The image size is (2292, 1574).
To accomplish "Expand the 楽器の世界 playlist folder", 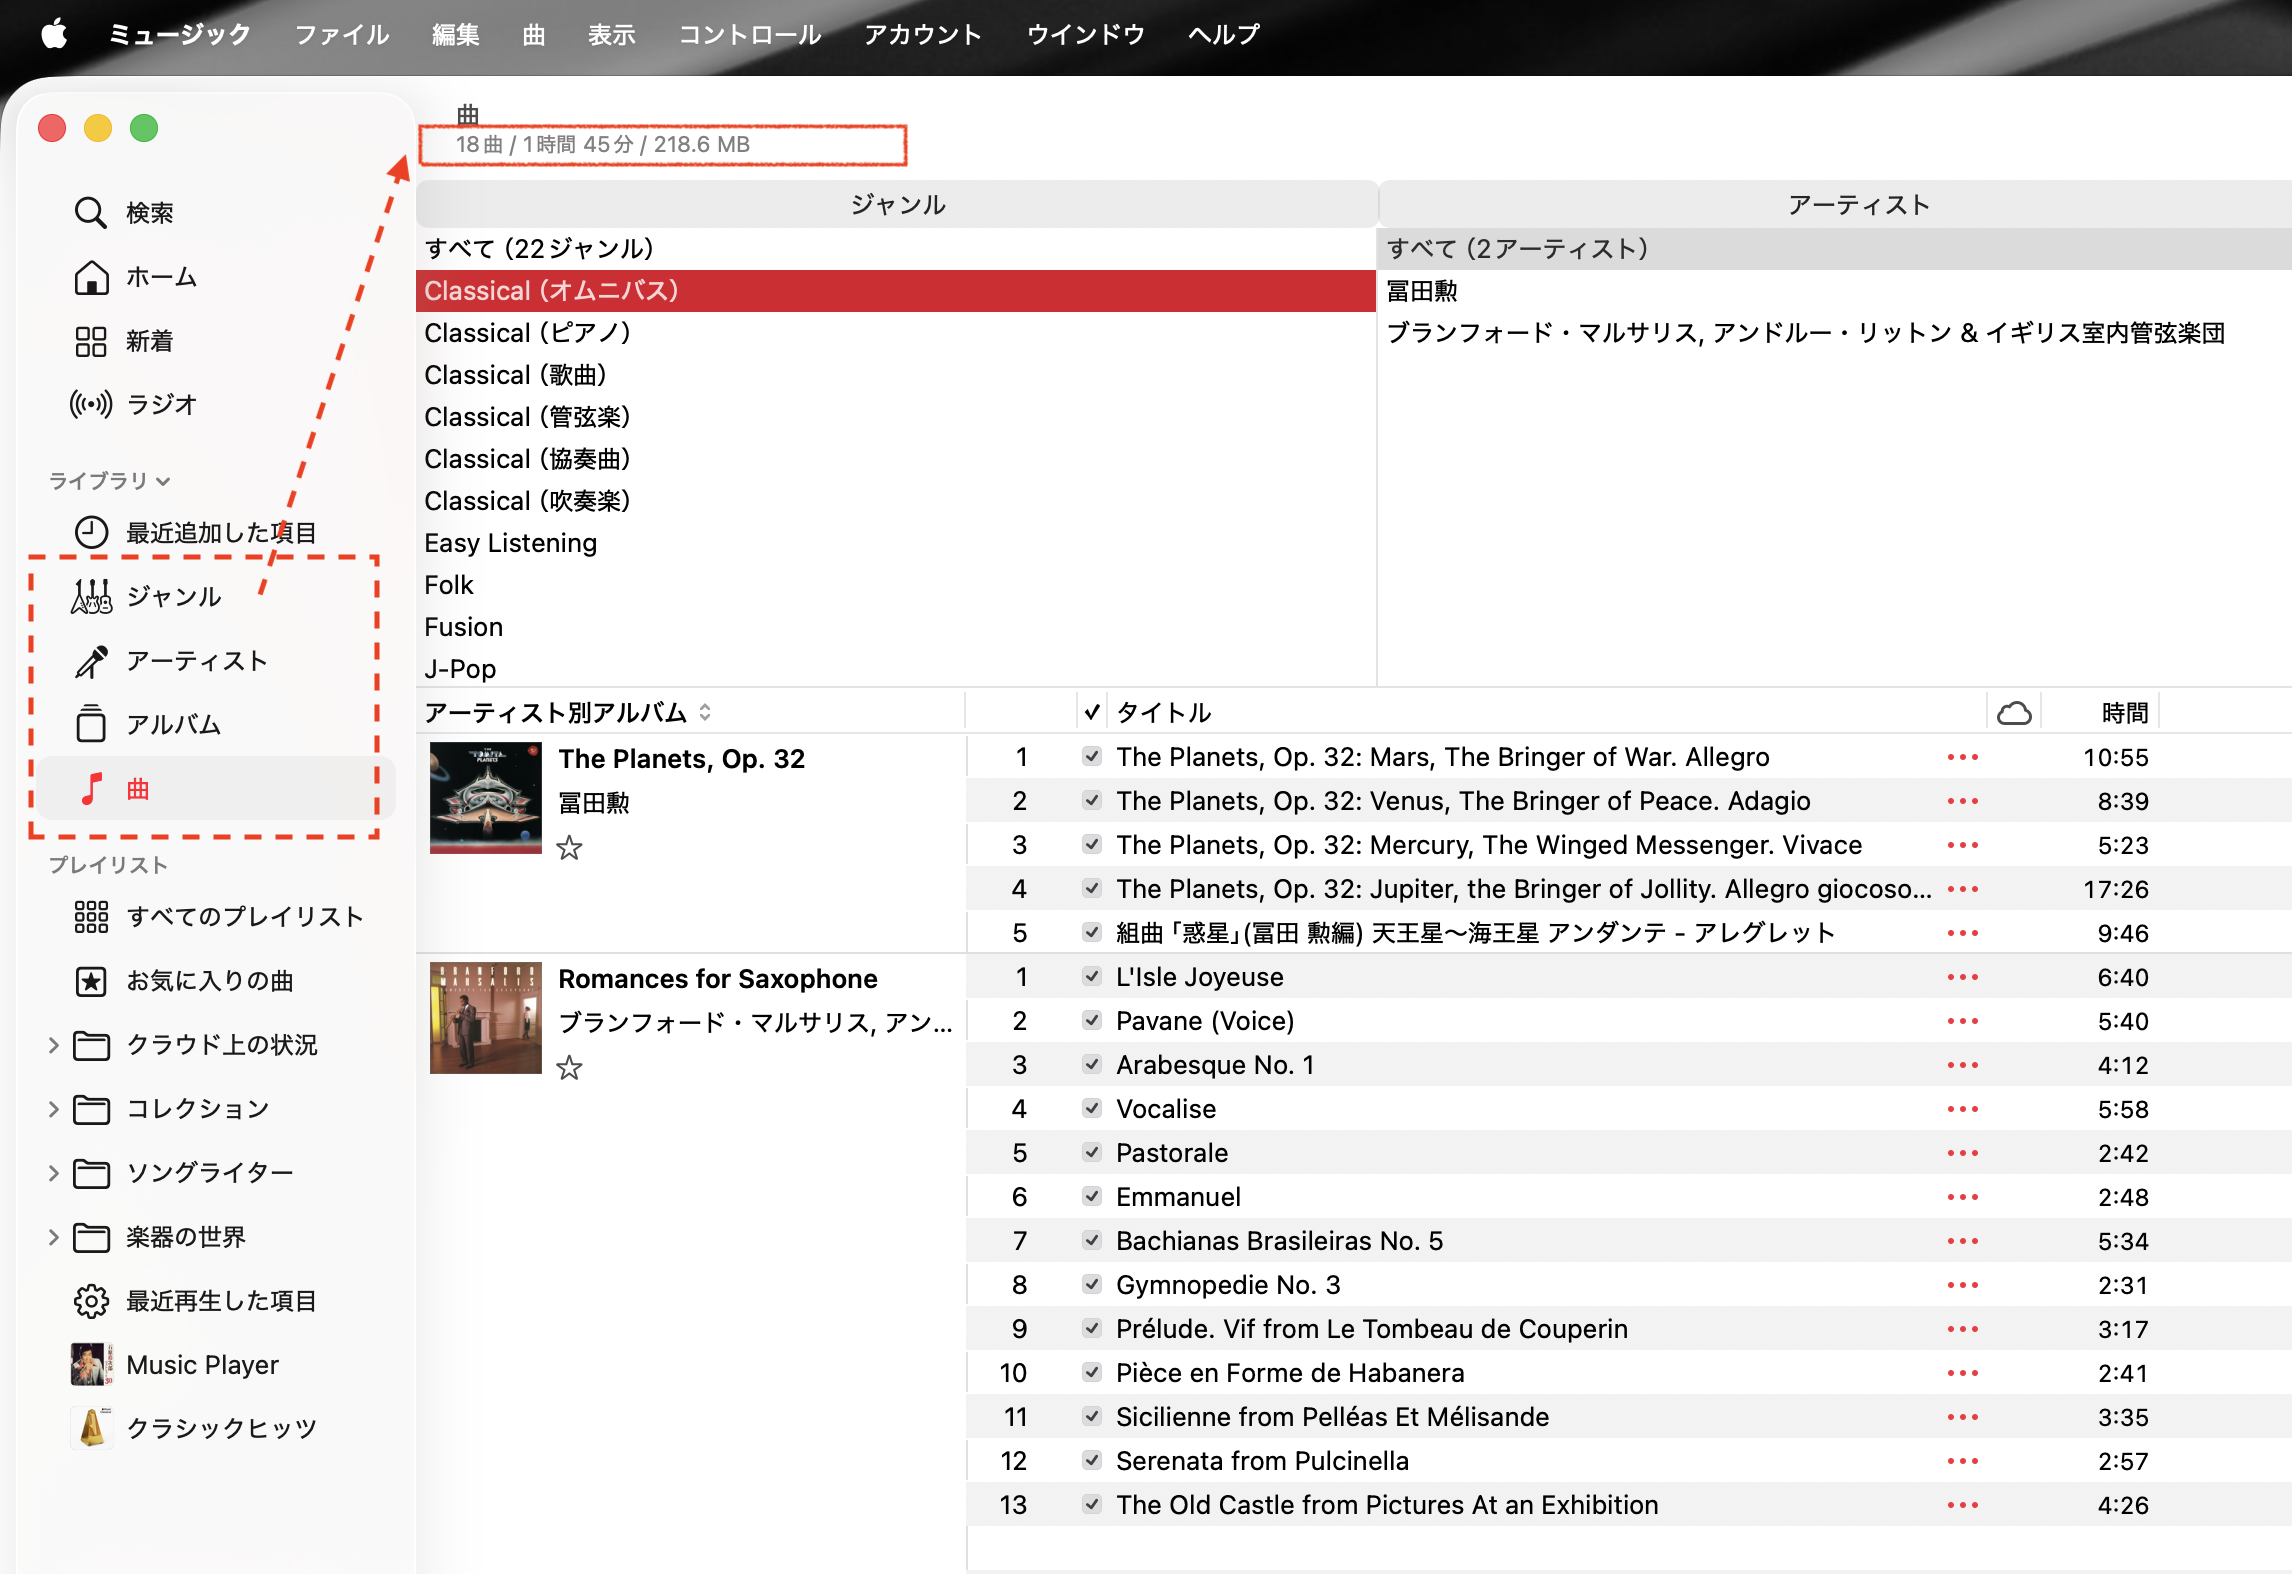I will pyautogui.click(x=54, y=1237).
